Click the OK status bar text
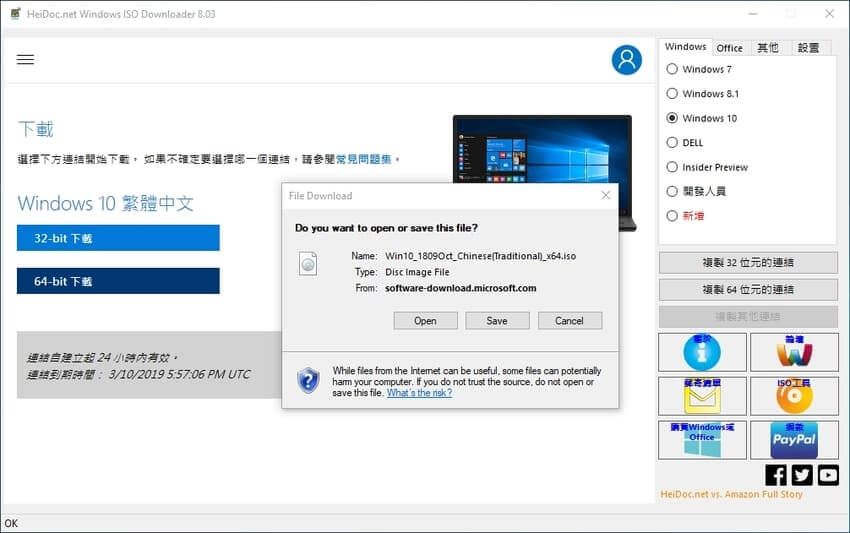Viewport: 850px width, 533px height. 11,523
